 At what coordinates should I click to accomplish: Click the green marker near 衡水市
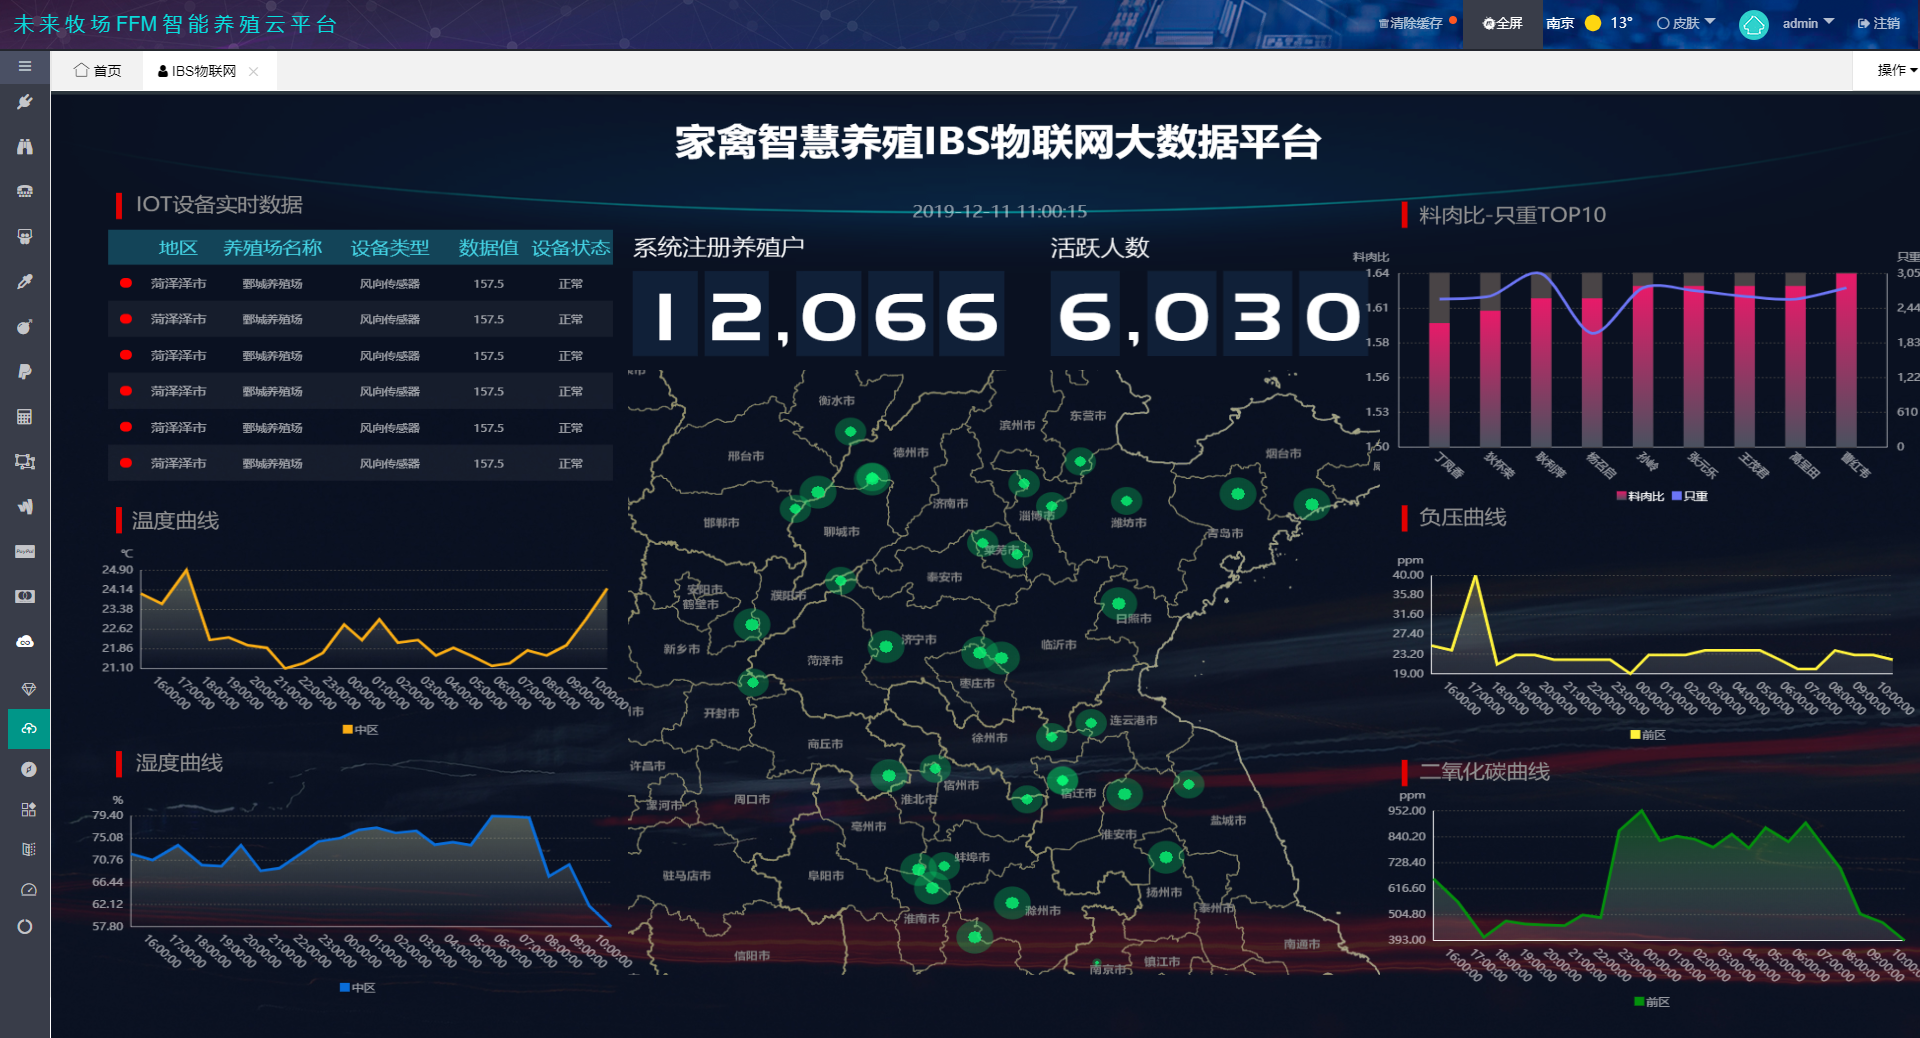850,431
